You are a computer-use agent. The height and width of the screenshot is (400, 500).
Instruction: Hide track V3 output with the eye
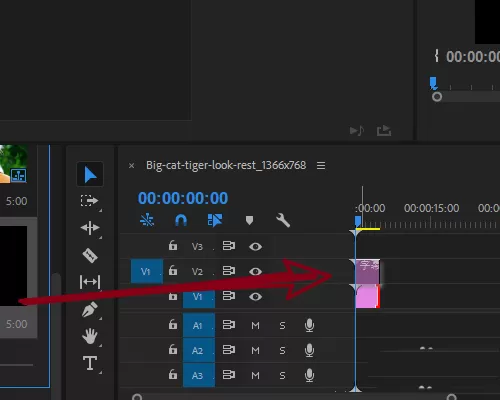pyautogui.click(x=255, y=247)
